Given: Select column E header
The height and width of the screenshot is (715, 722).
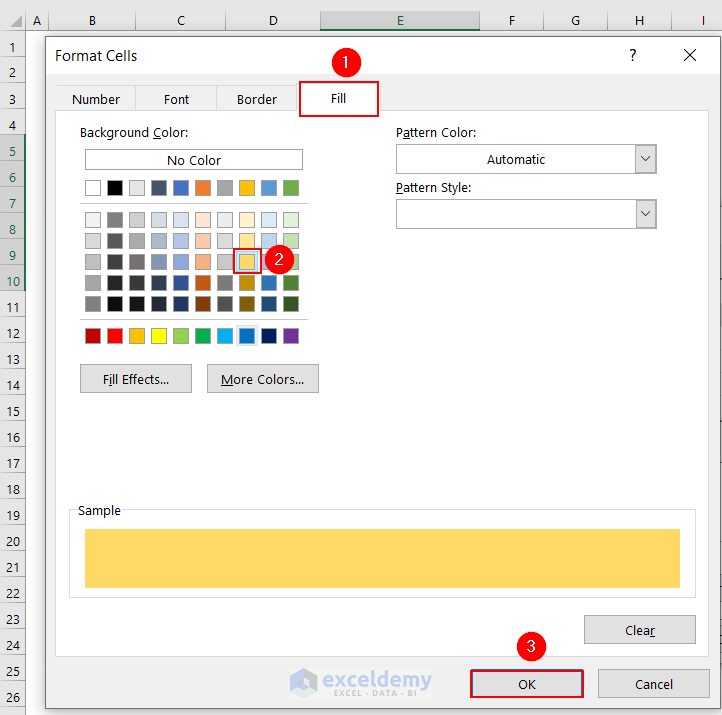Looking at the screenshot, I should point(400,20).
